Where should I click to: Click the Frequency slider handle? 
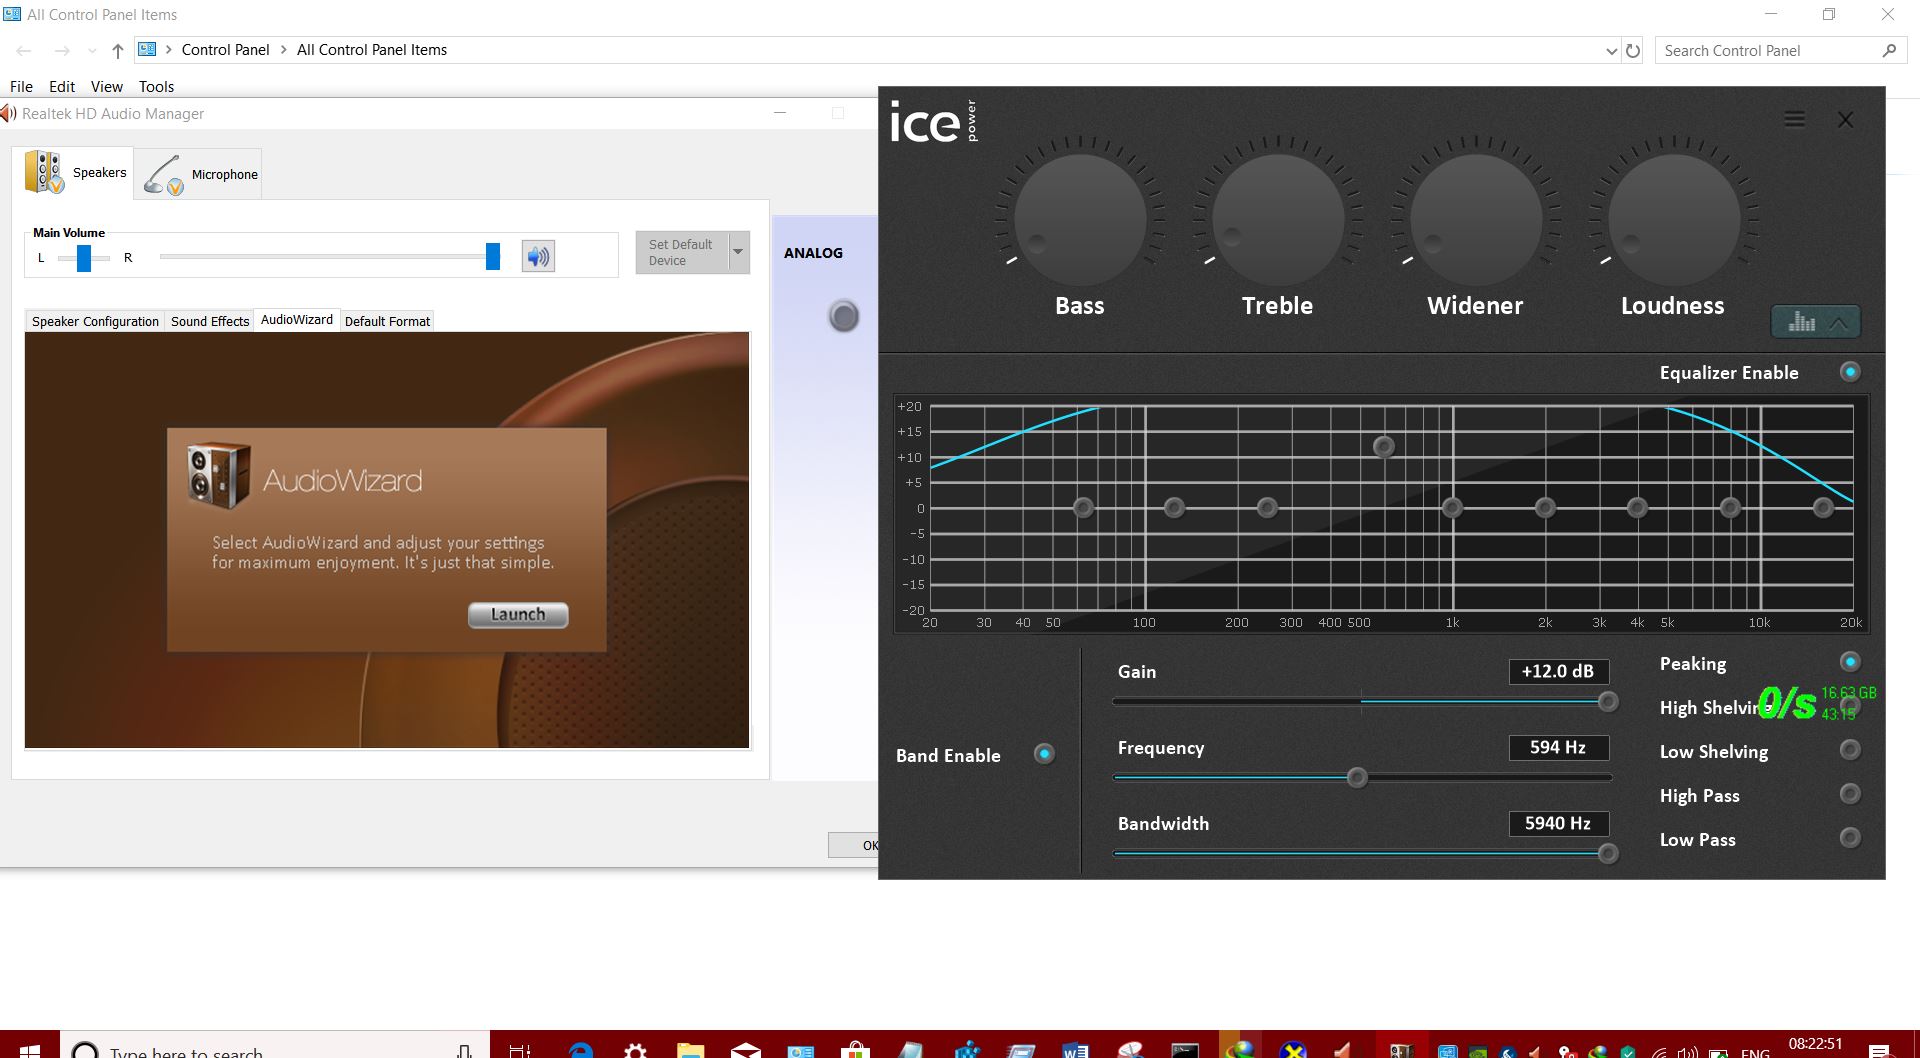(x=1357, y=778)
